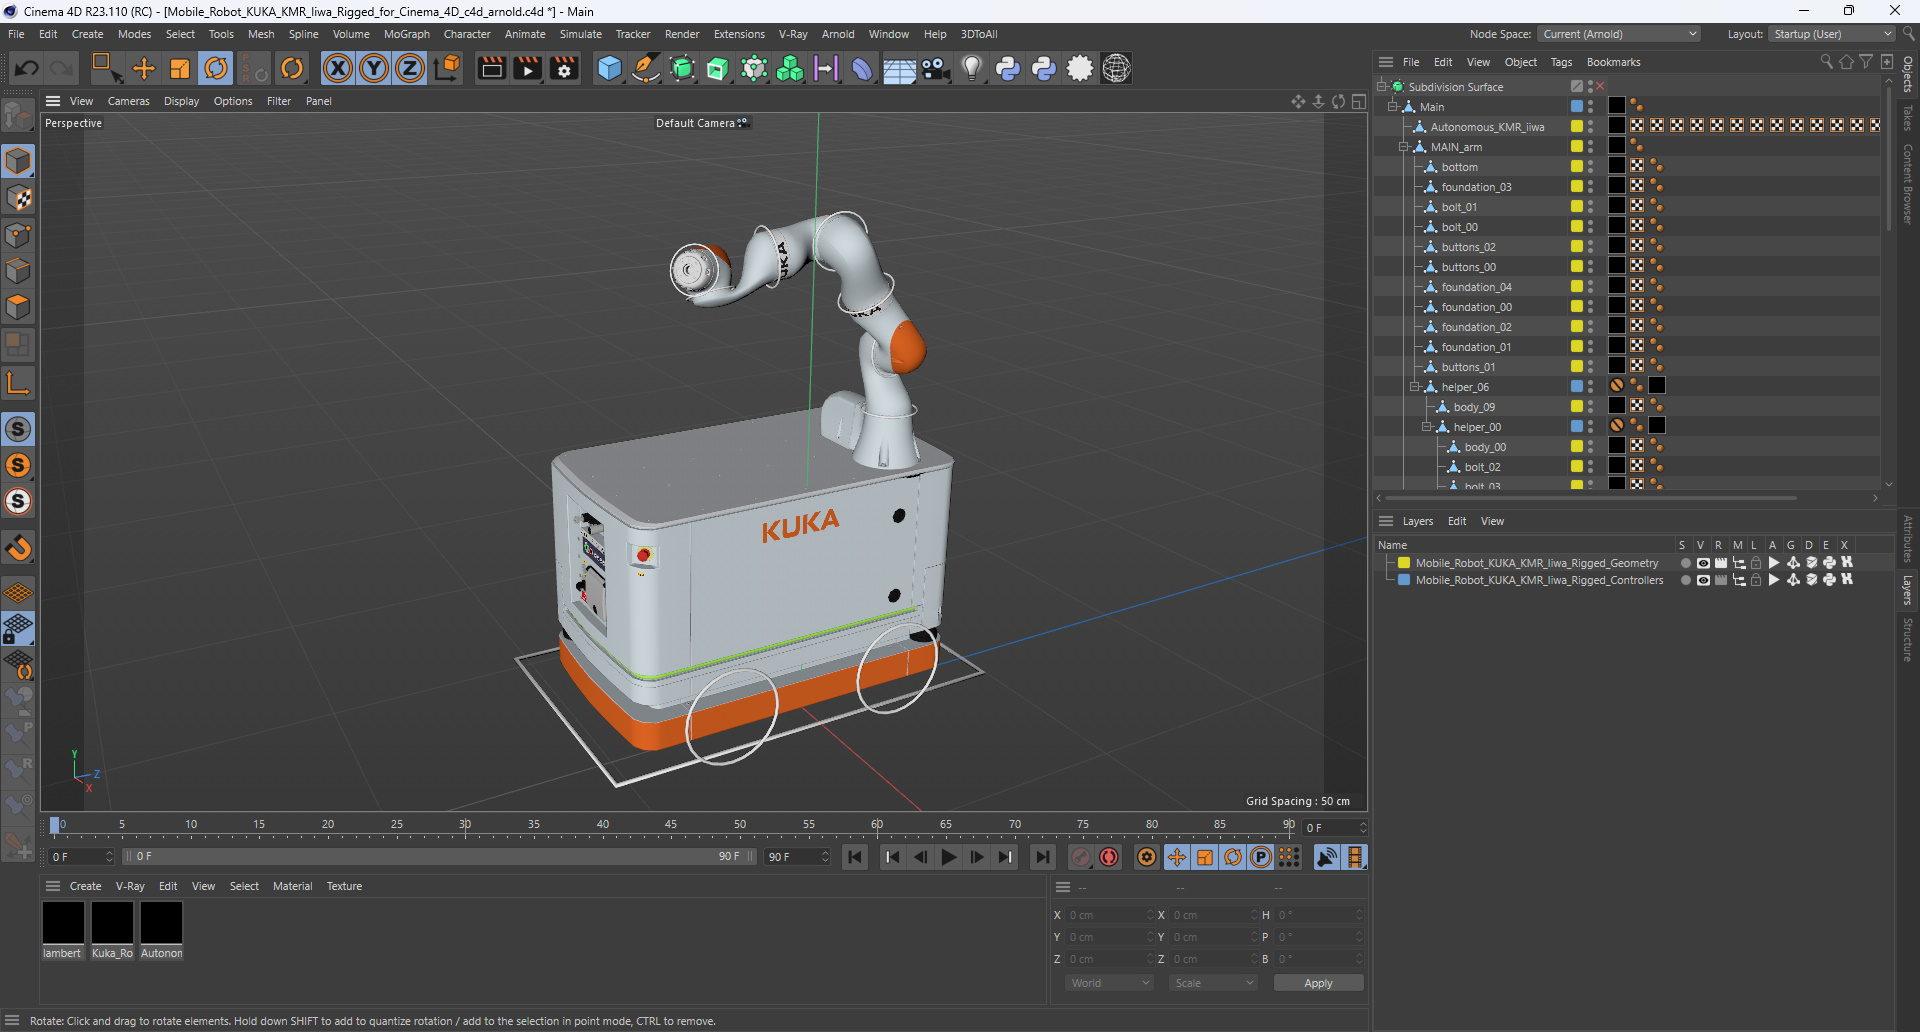The image size is (1920, 1032).
Task: Select foundation_03 object in tree
Action: (x=1476, y=187)
